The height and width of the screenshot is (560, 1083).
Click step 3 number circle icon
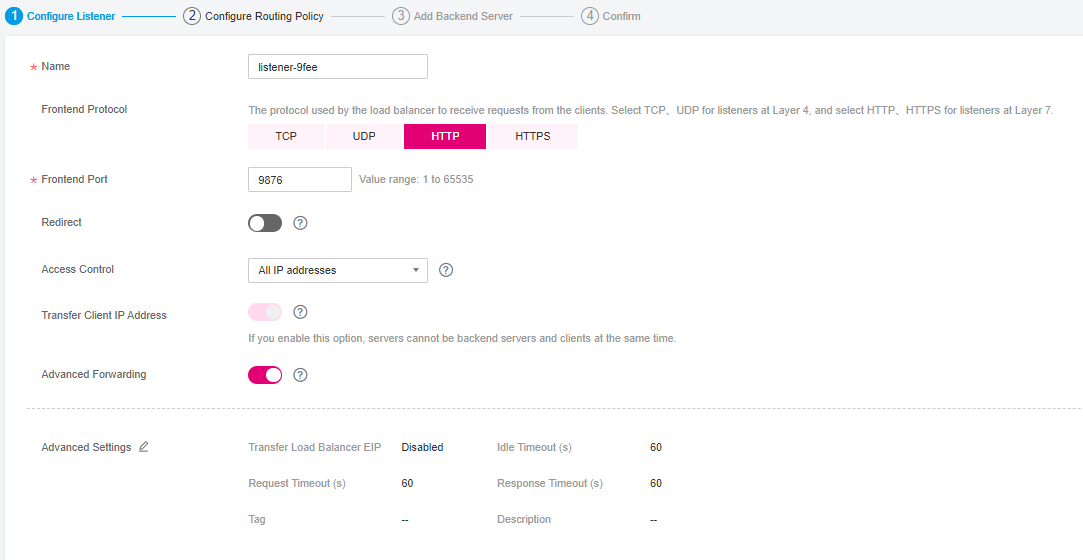pos(401,16)
